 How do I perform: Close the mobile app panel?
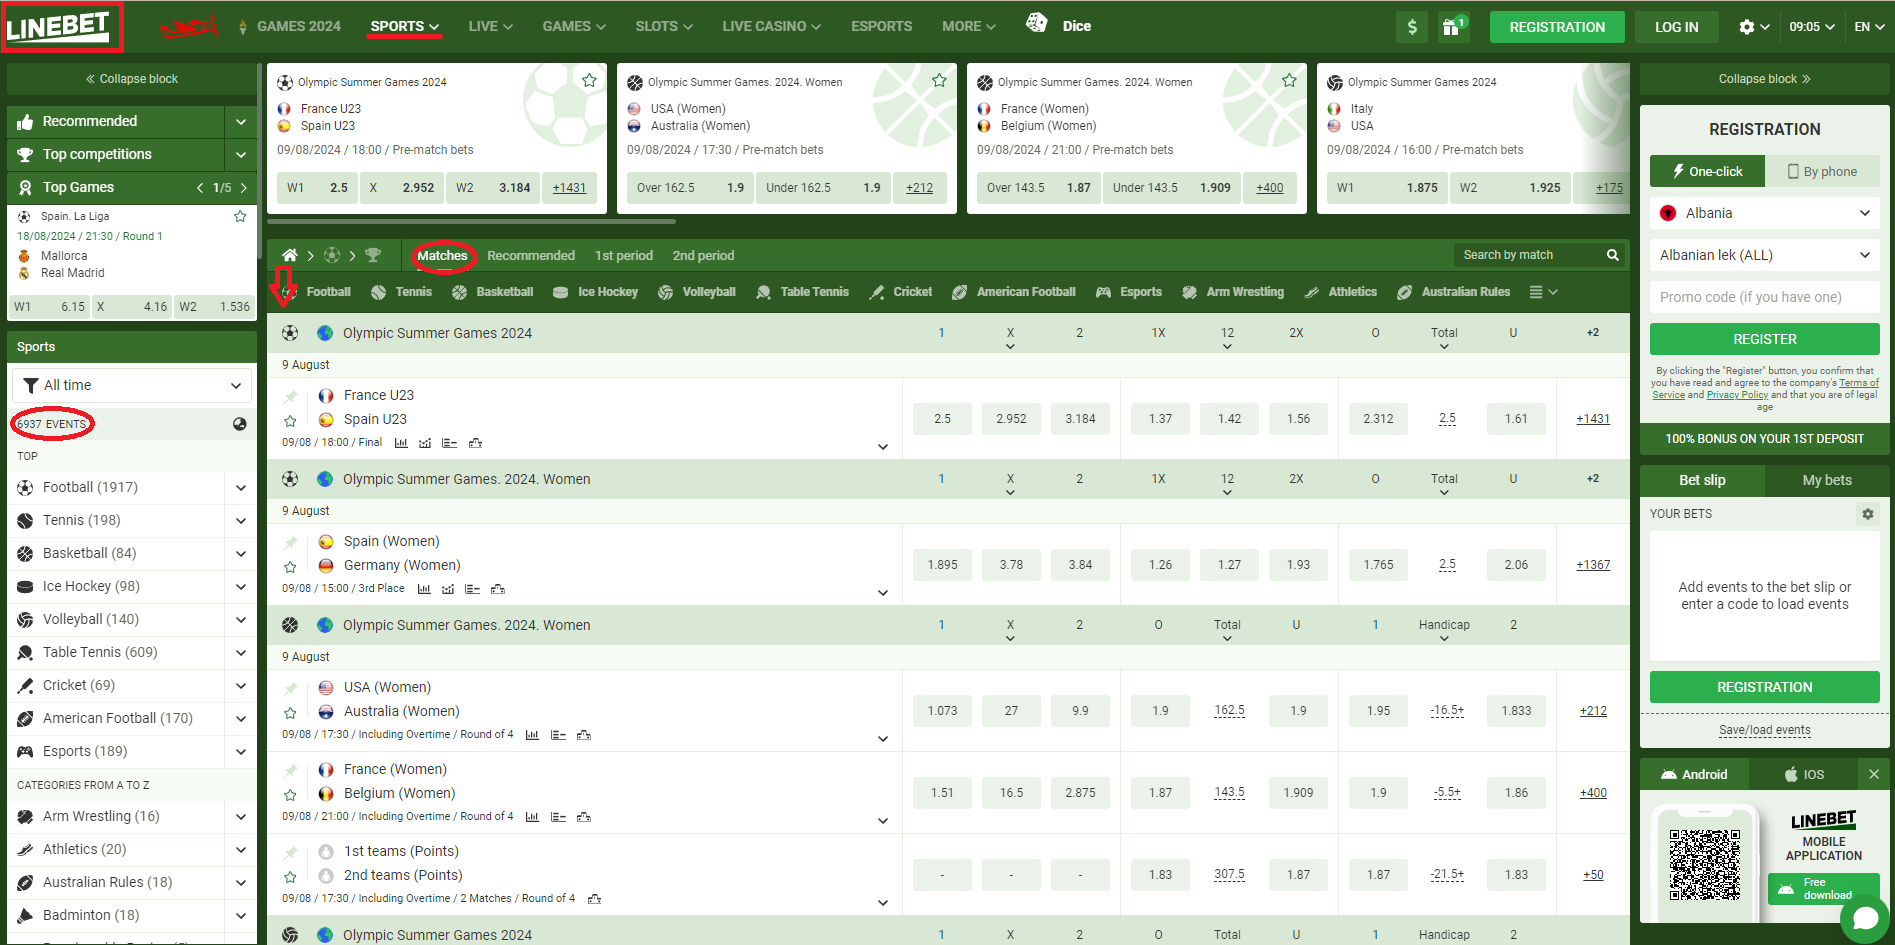(x=1873, y=774)
